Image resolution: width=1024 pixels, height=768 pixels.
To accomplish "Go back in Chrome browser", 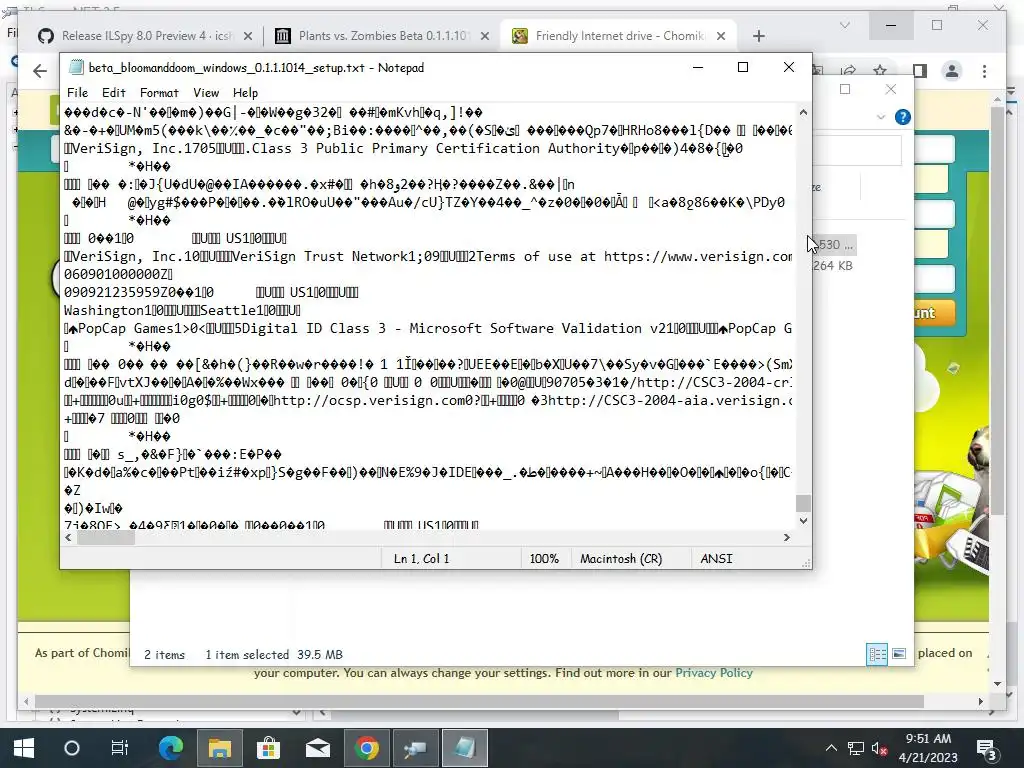I will click(40, 71).
